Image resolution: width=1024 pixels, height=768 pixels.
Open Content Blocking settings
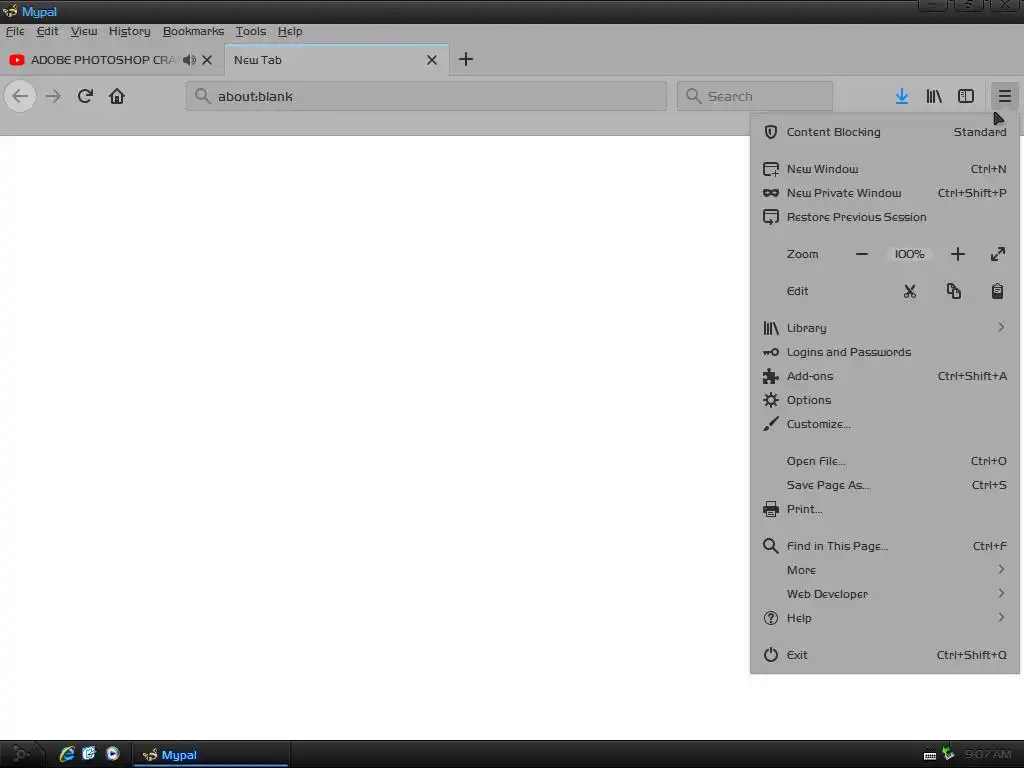[x=885, y=132]
